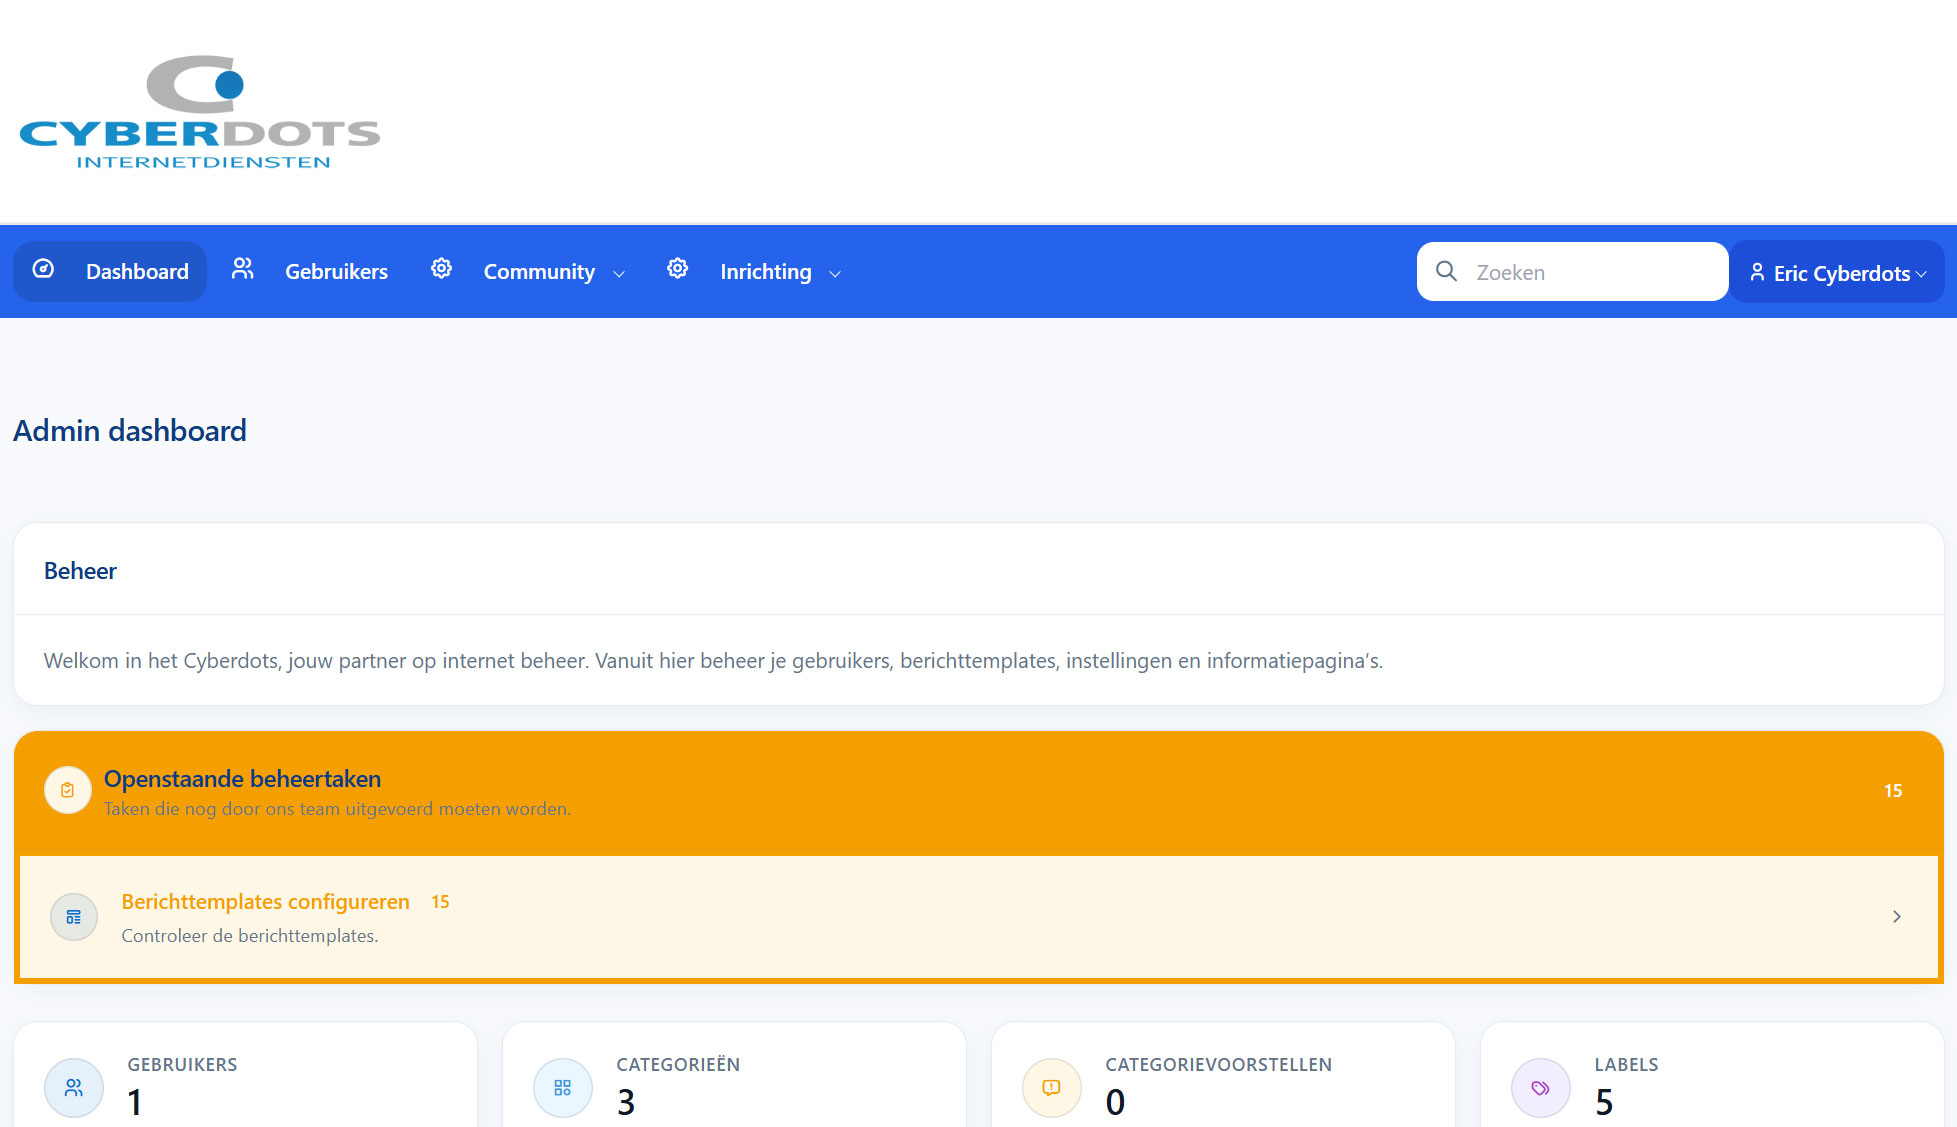Screen dimensions: 1957x1127
Task: Click the Admin dashboard page title
Action: point(130,431)
